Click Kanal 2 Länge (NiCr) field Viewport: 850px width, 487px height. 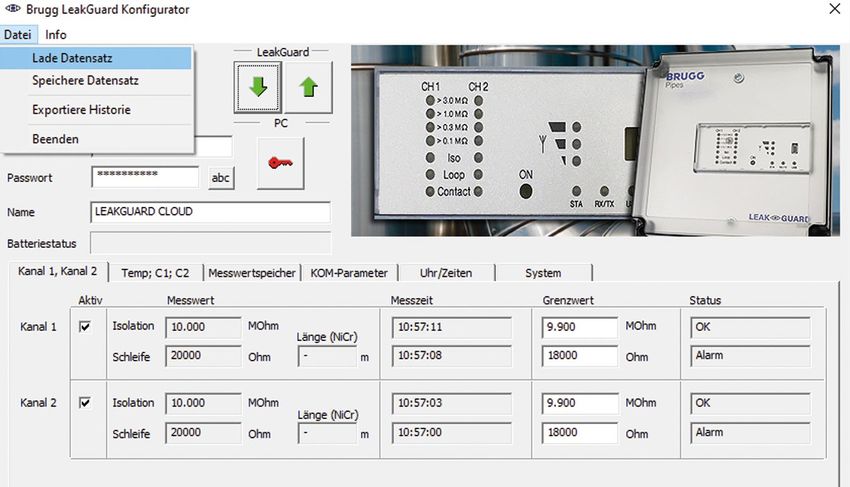click(327, 434)
